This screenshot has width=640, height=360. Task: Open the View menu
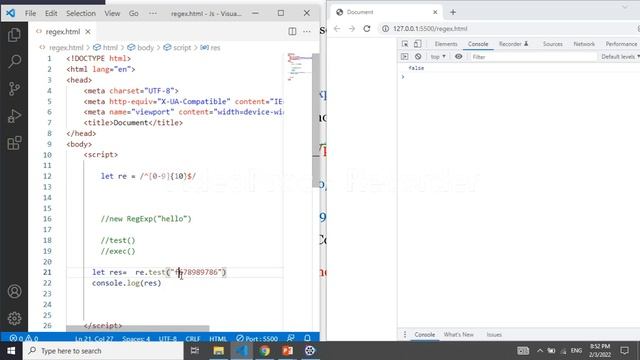click(112, 13)
